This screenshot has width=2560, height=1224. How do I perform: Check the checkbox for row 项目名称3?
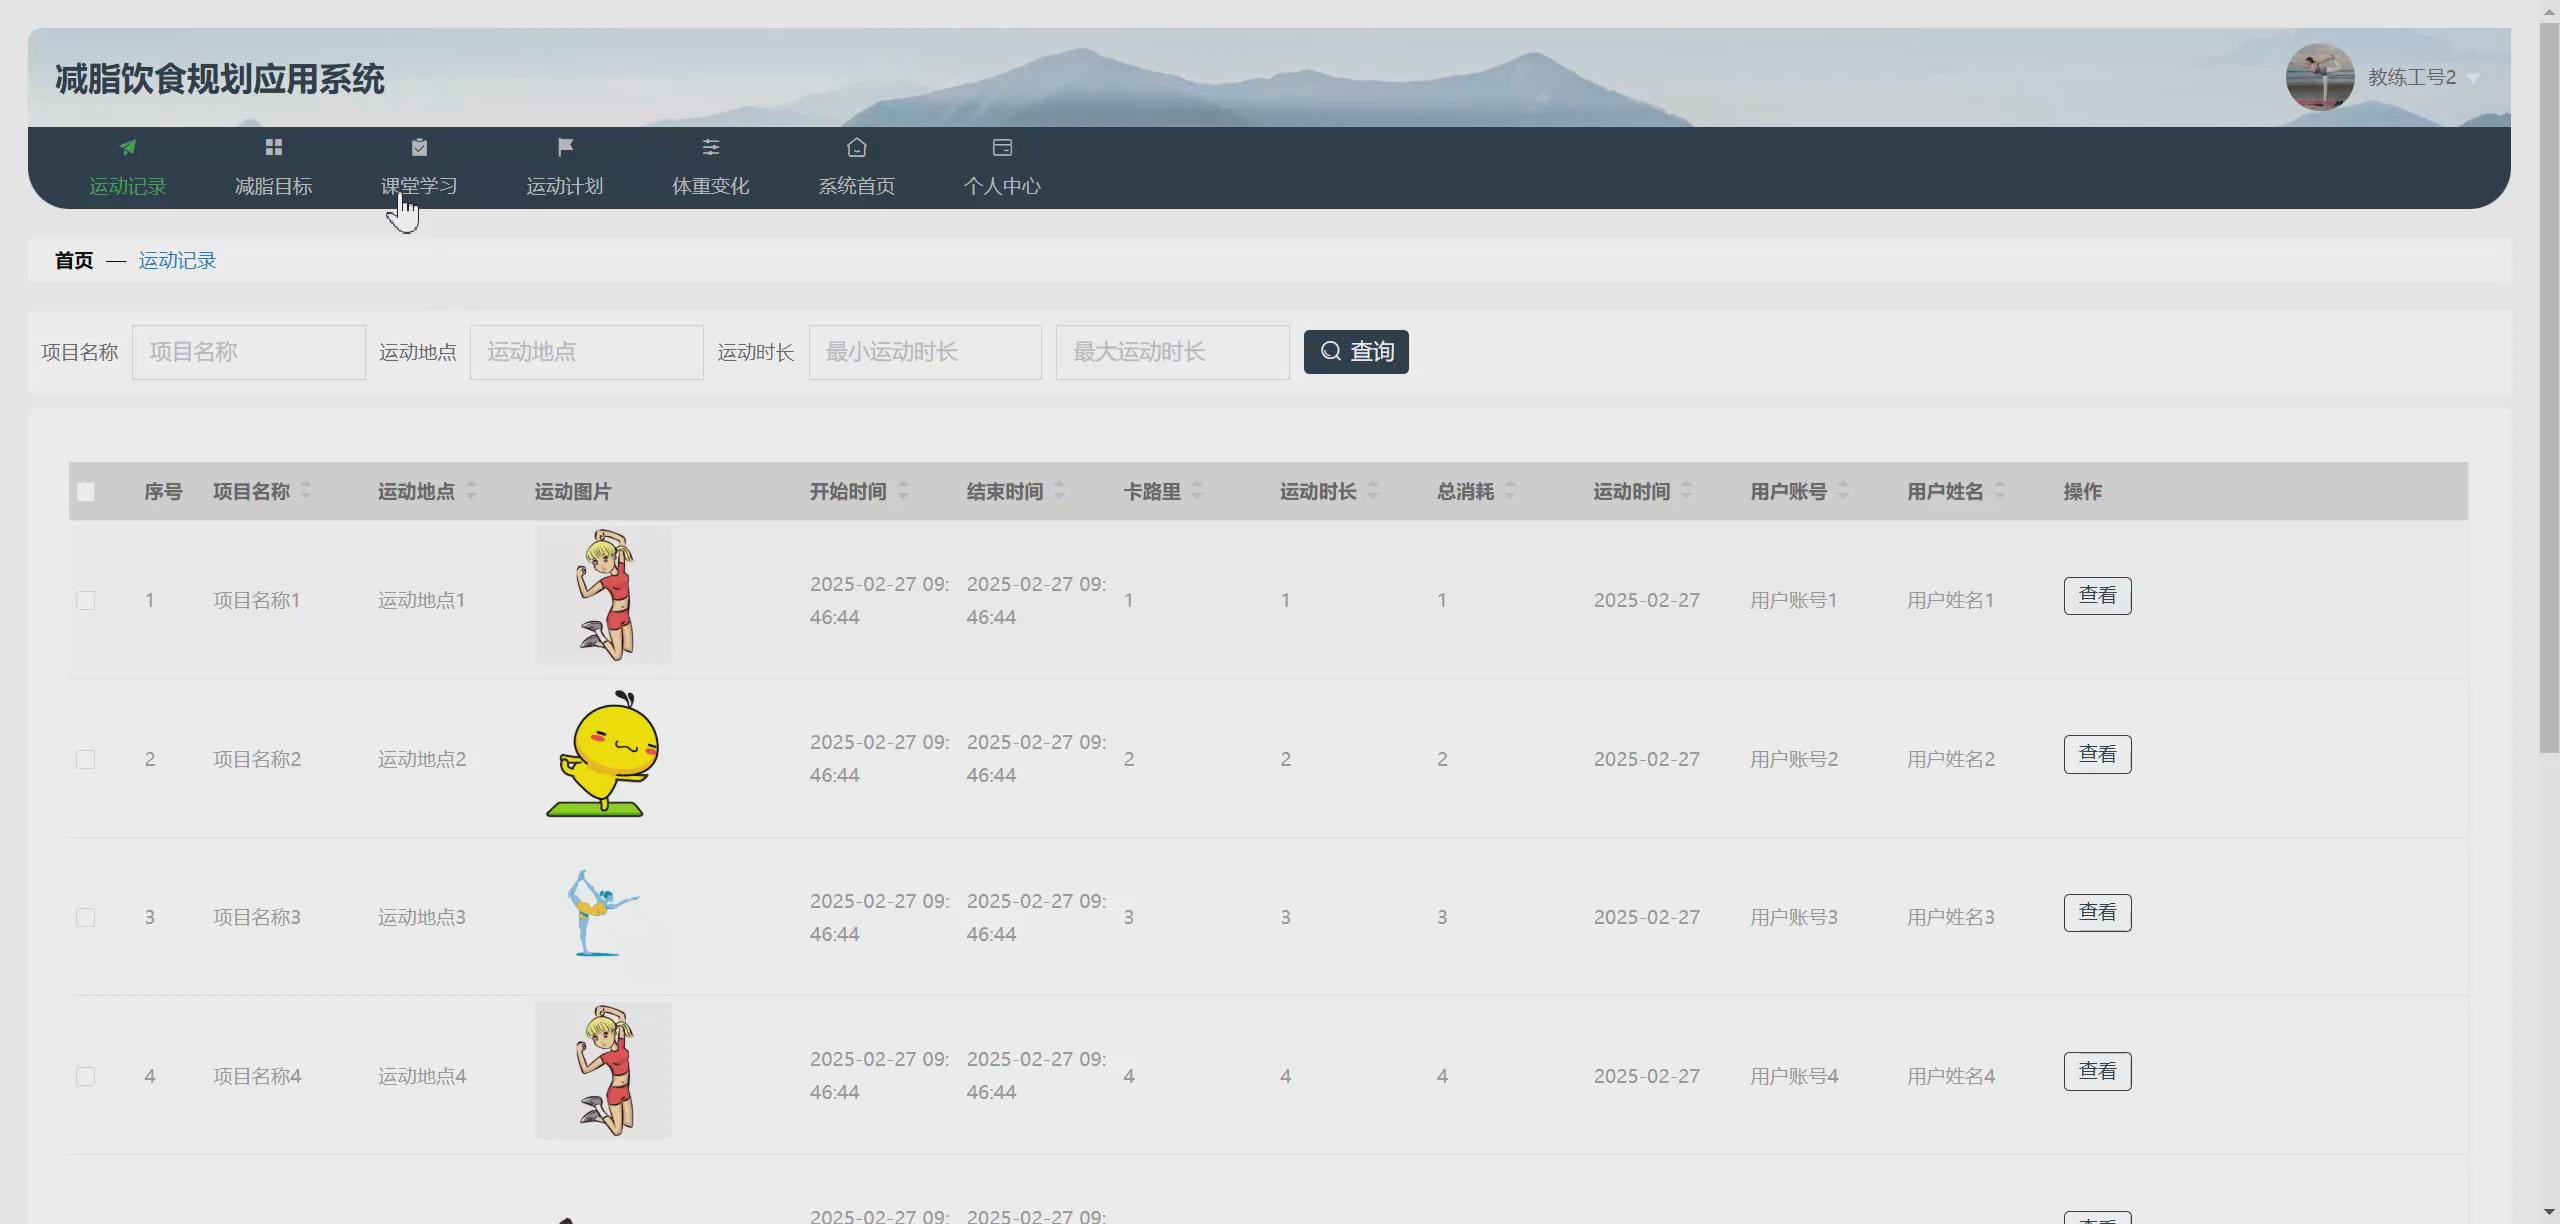[x=86, y=918]
